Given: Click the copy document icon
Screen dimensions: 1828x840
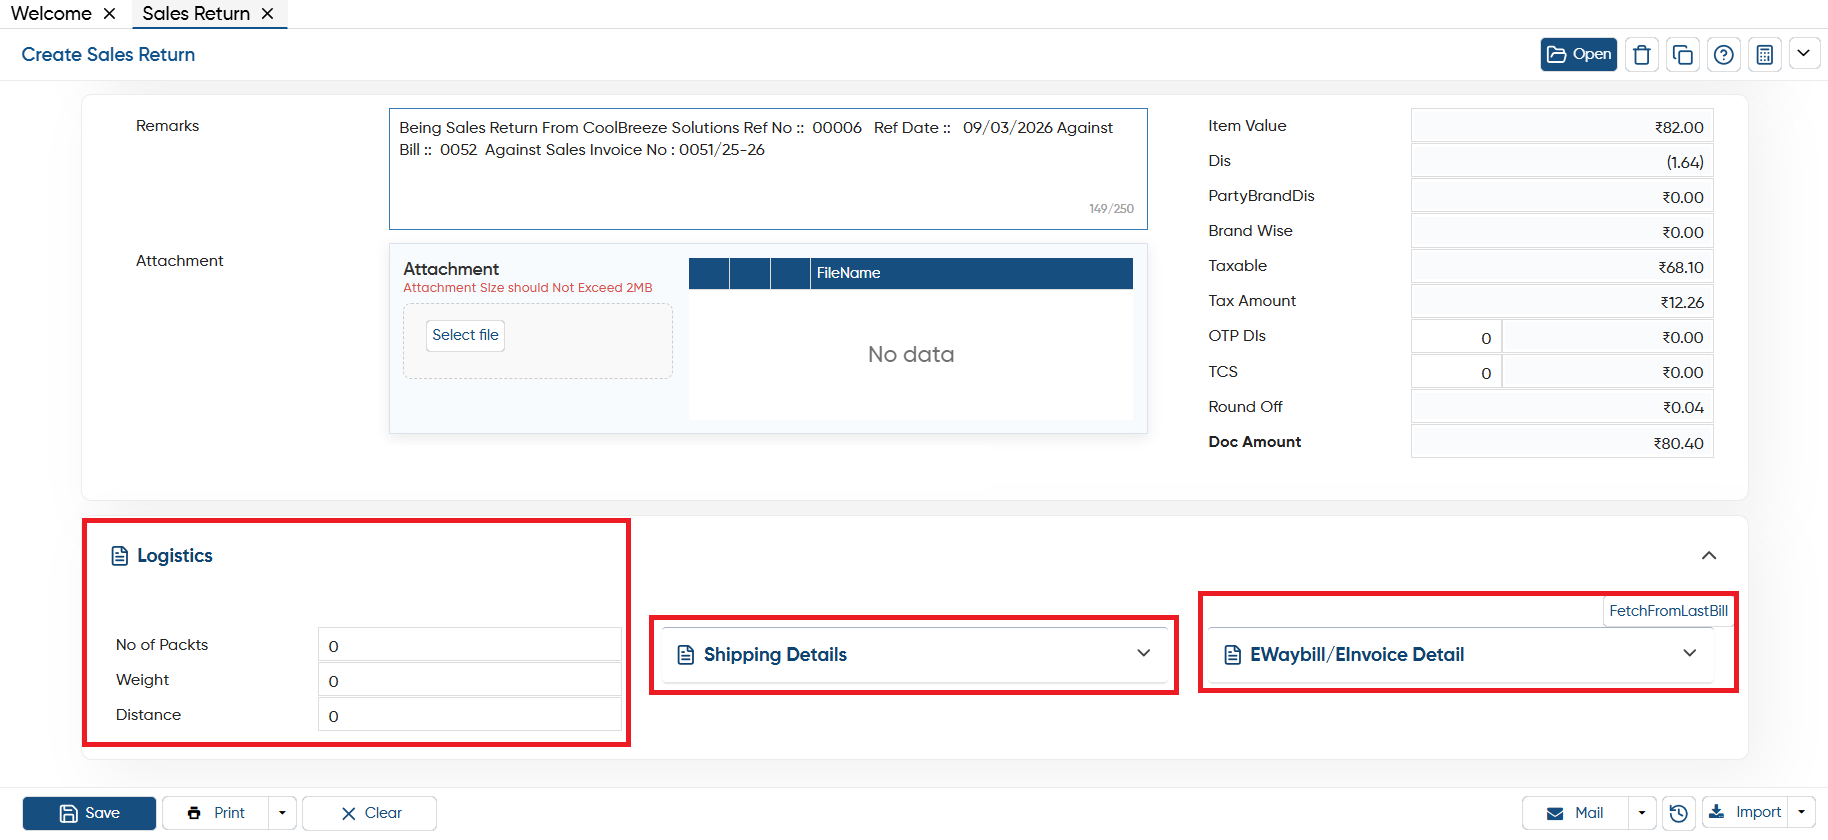Looking at the screenshot, I should (x=1683, y=54).
